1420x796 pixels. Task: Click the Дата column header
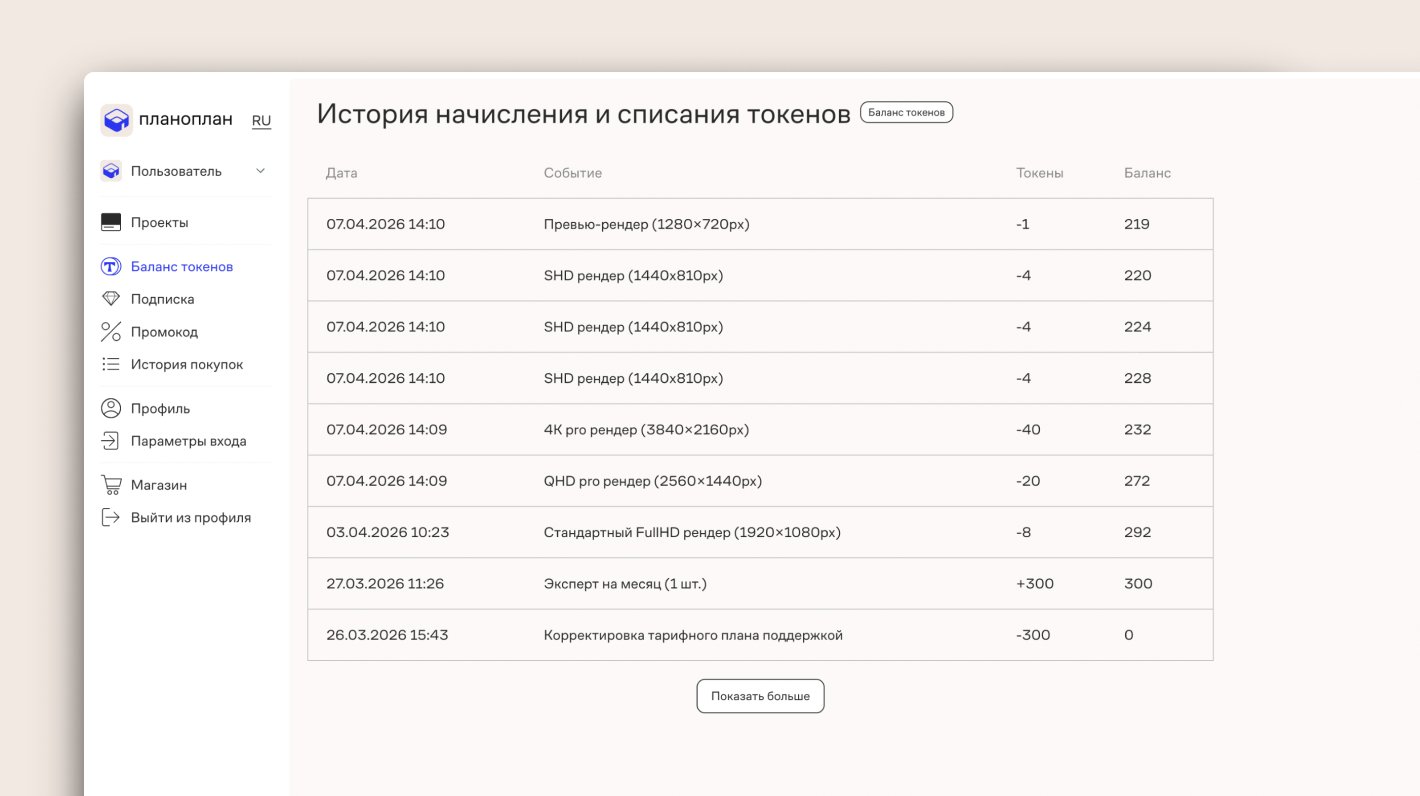tap(340, 172)
